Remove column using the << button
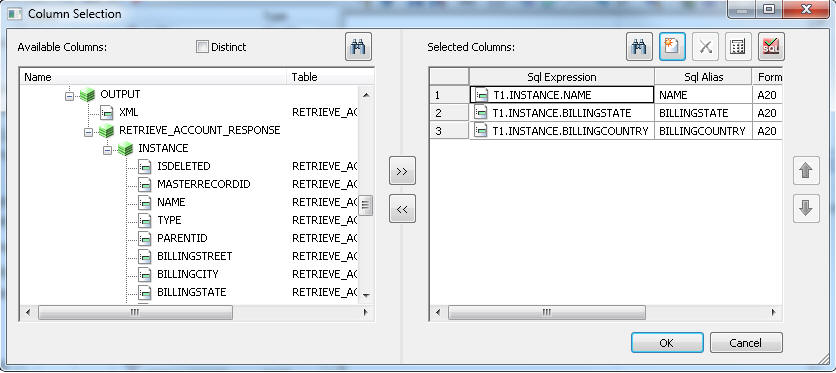This screenshot has height=373, width=836. [x=402, y=209]
